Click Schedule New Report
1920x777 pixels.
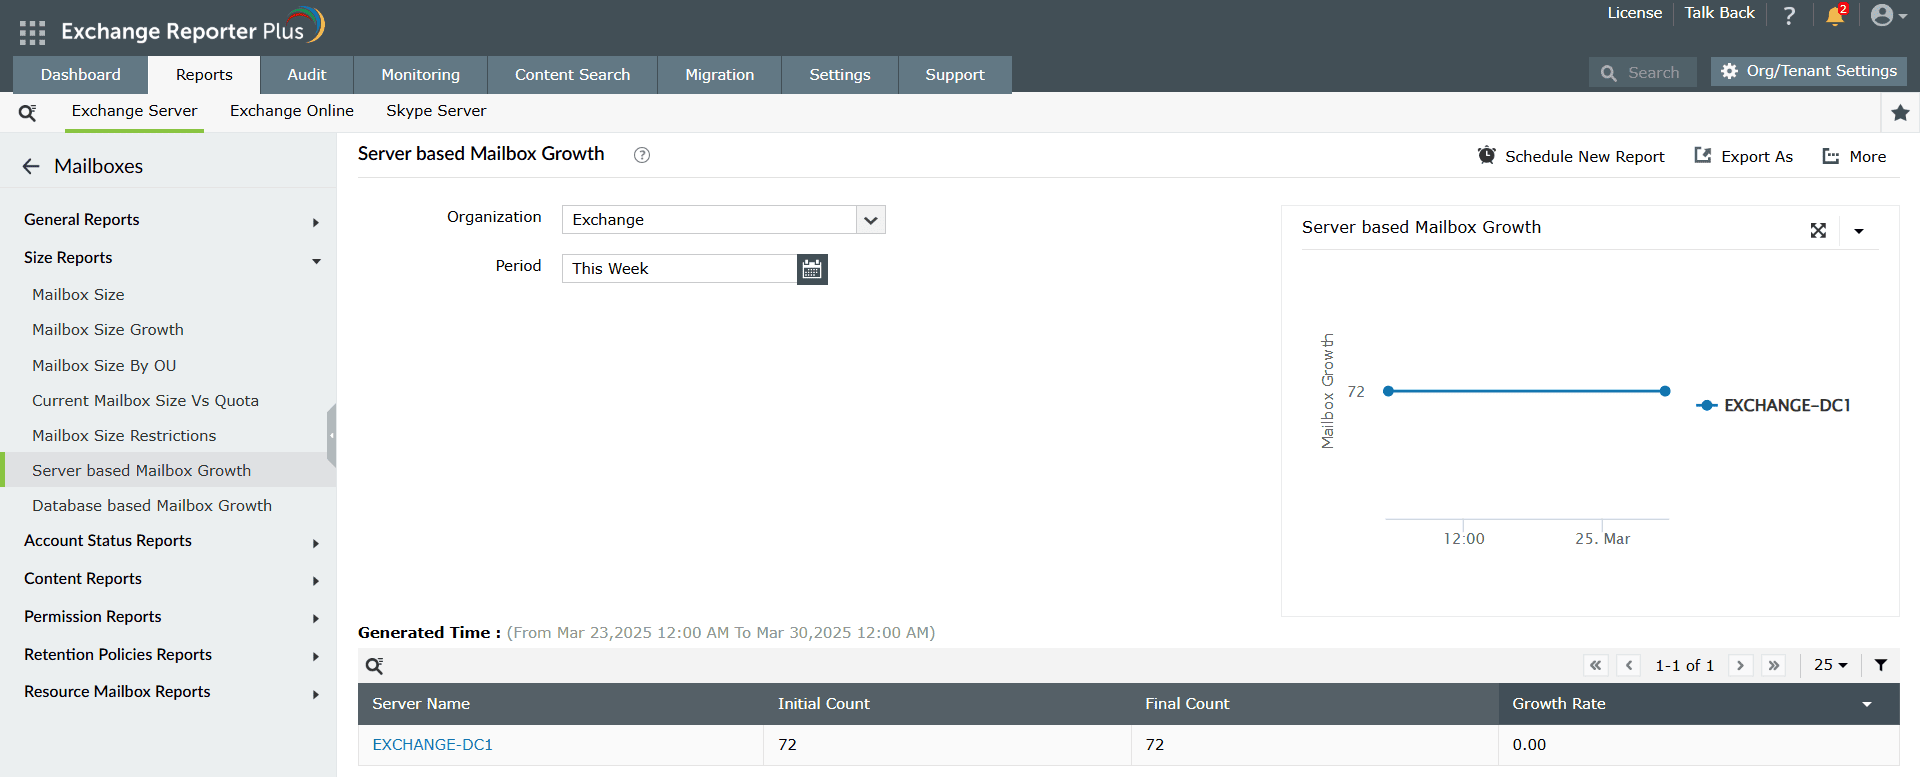[1571, 156]
